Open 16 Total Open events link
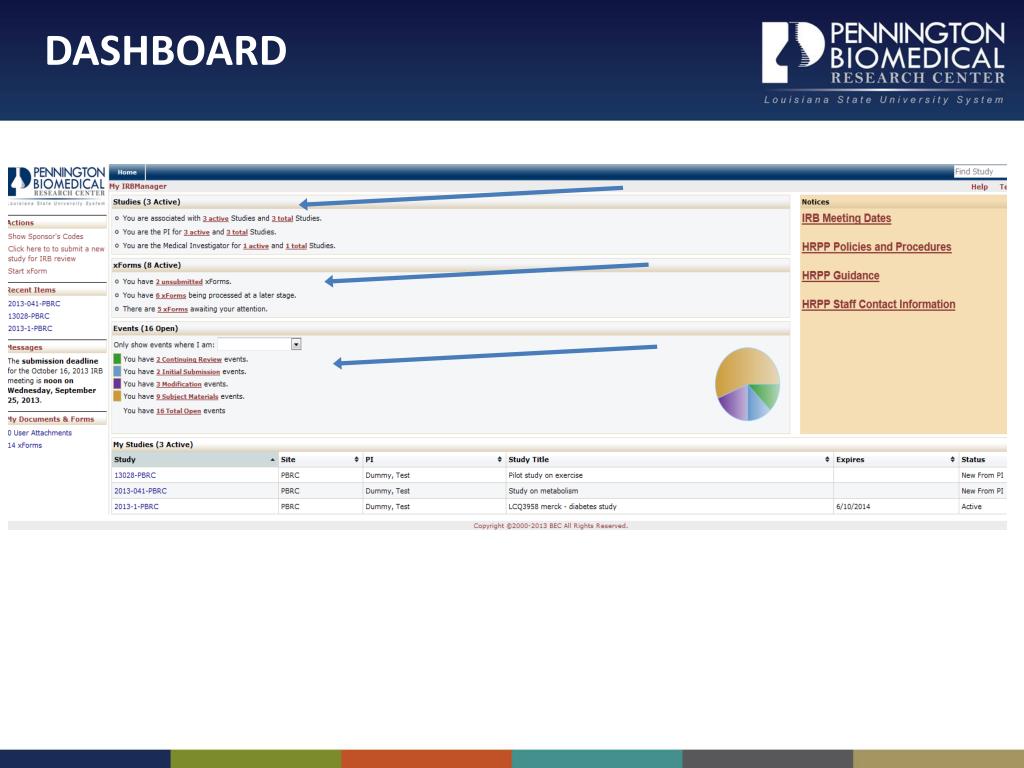1024x768 pixels. pyautogui.click(x=179, y=411)
